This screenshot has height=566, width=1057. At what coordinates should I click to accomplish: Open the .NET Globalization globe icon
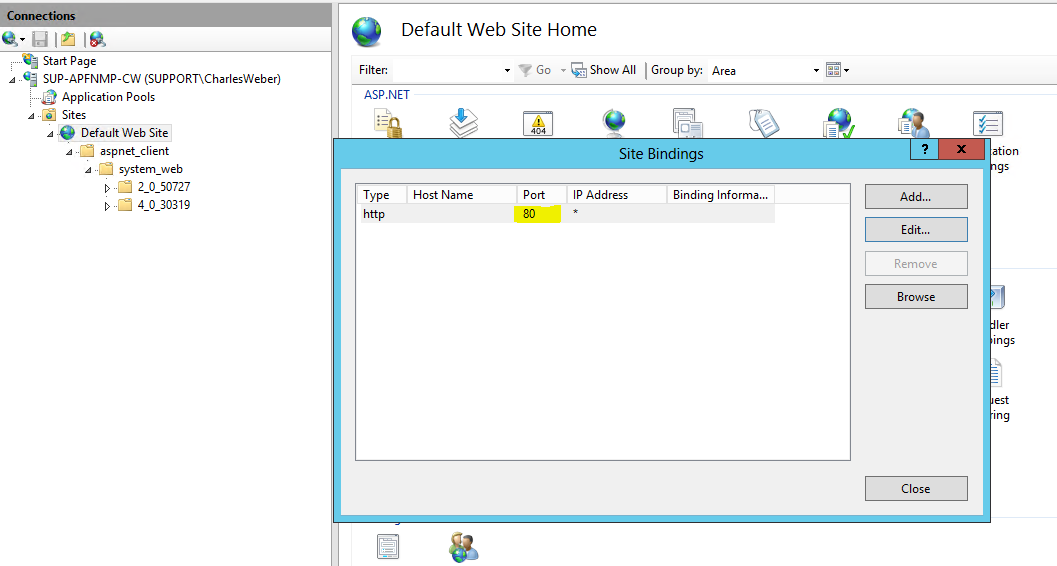(614, 123)
